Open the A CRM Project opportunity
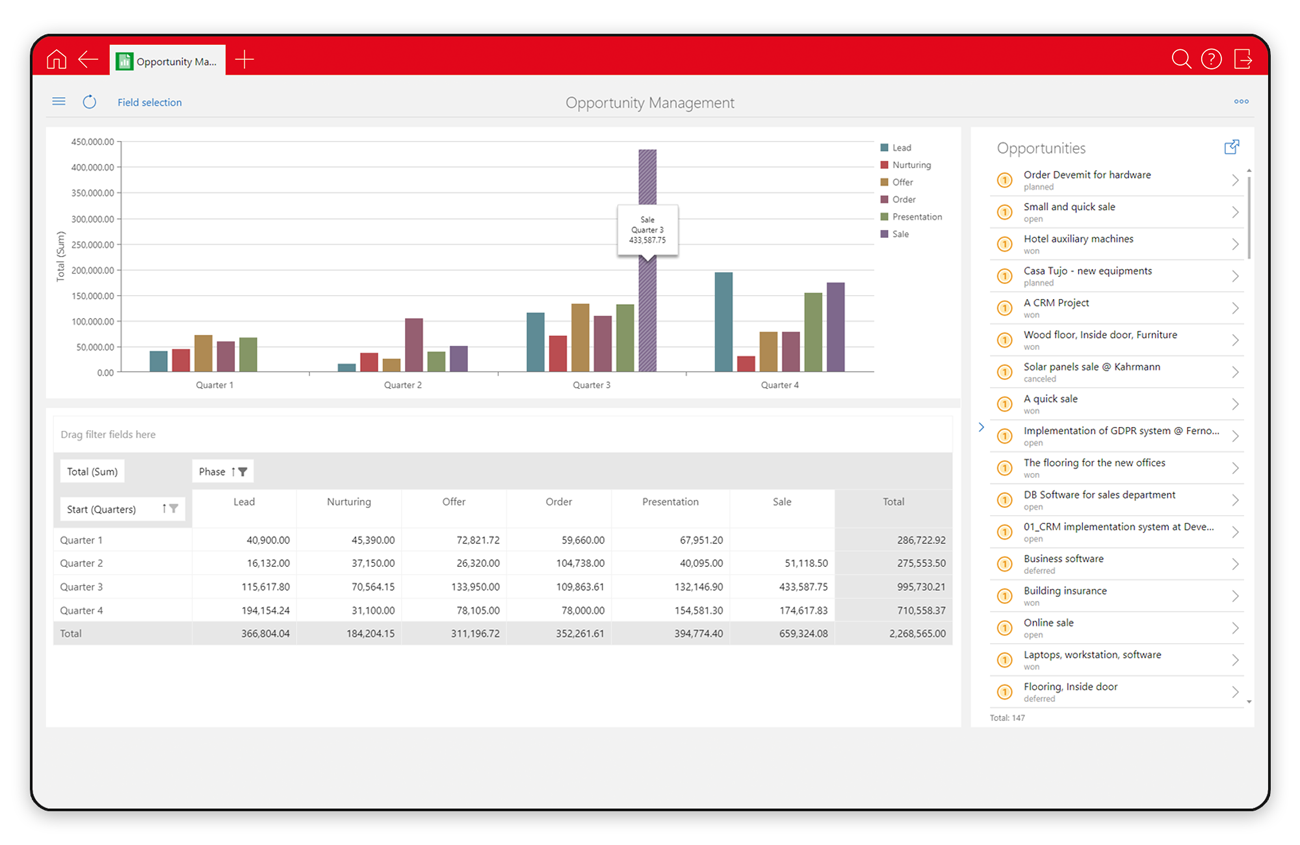 1117,308
